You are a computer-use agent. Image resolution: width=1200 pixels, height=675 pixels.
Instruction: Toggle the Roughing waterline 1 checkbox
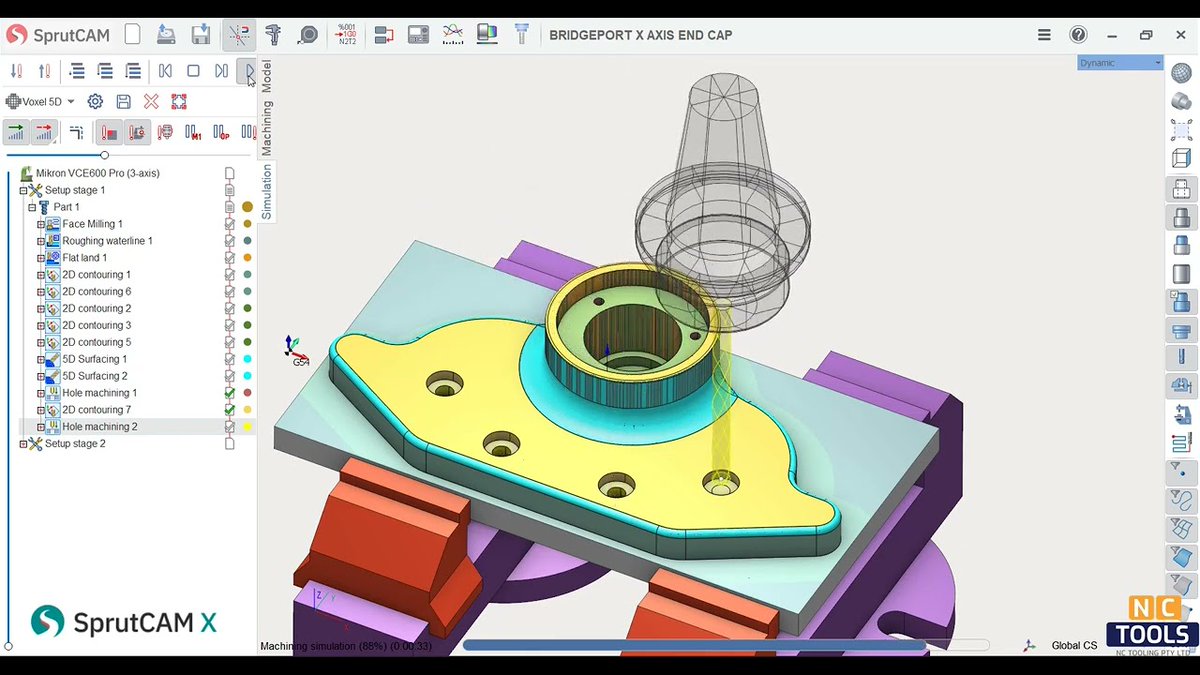[x=230, y=241]
